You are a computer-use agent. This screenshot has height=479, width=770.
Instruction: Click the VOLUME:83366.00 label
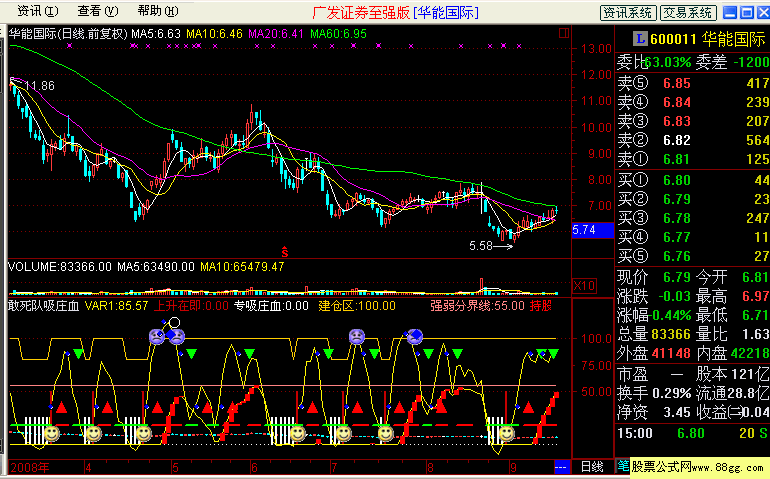pos(60,267)
